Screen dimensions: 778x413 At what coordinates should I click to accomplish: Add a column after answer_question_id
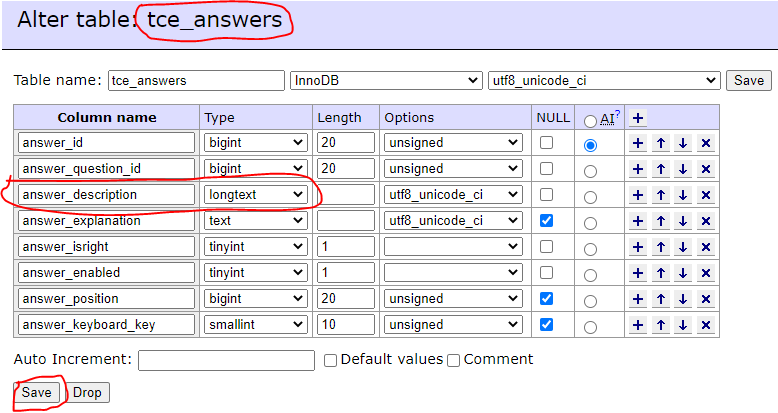638,169
